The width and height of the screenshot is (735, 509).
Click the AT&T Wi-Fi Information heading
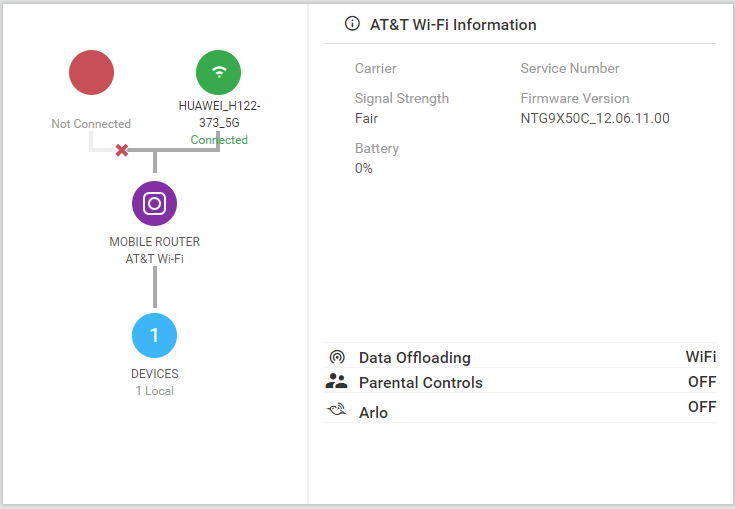[453, 24]
